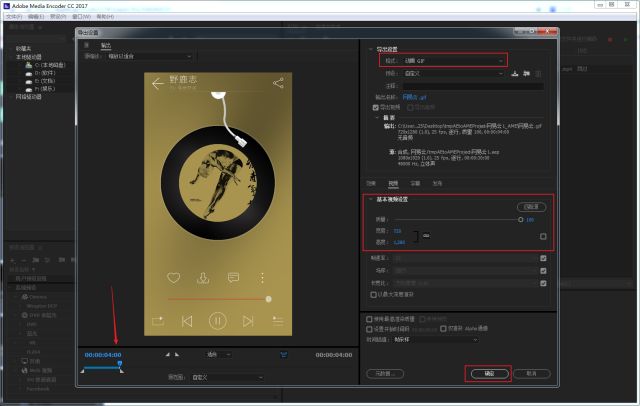Open the Preset (P) menu
Viewport: 640px width, 406px height.
tap(58, 17)
